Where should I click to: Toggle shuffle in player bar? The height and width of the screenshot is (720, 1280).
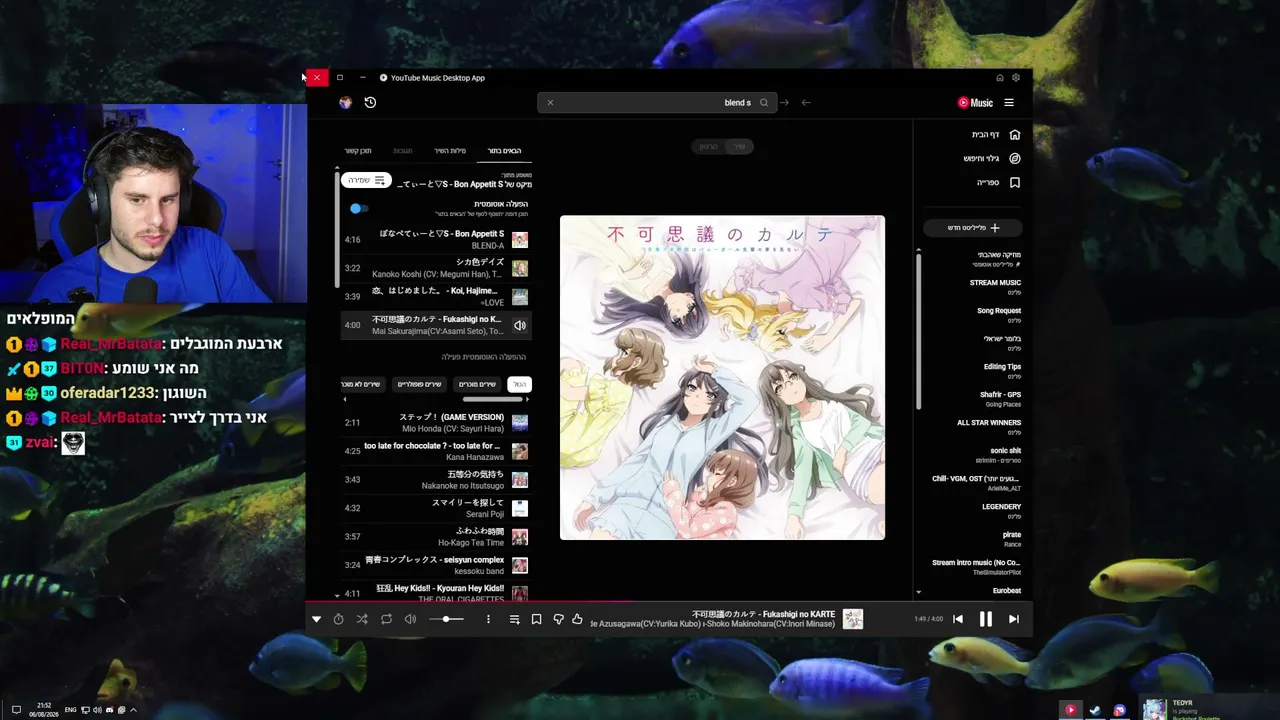point(362,619)
